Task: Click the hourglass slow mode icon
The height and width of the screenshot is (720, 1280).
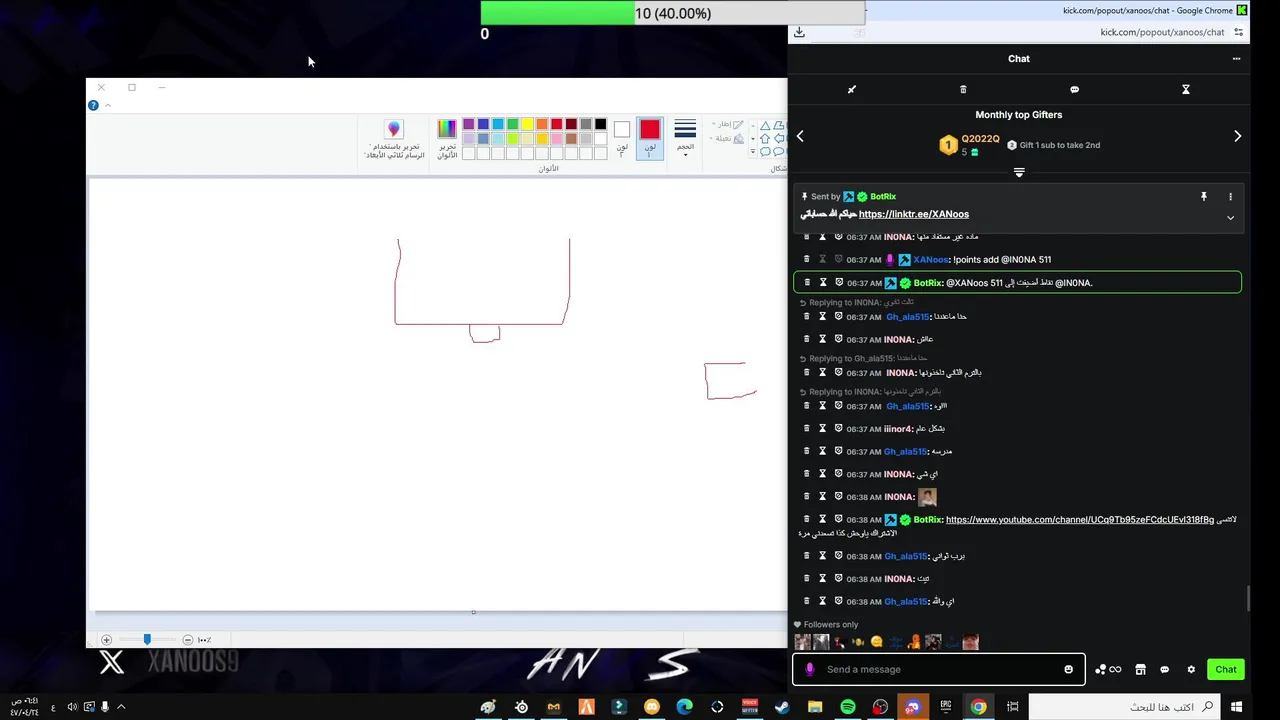Action: tap(1186, 90)
